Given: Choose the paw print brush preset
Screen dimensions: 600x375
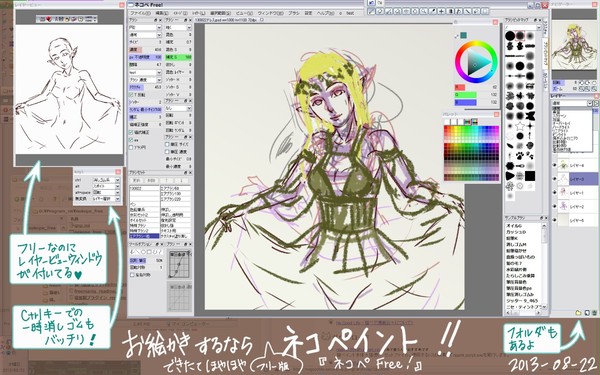Looking at the screenshot, I should tap(520, 156).
